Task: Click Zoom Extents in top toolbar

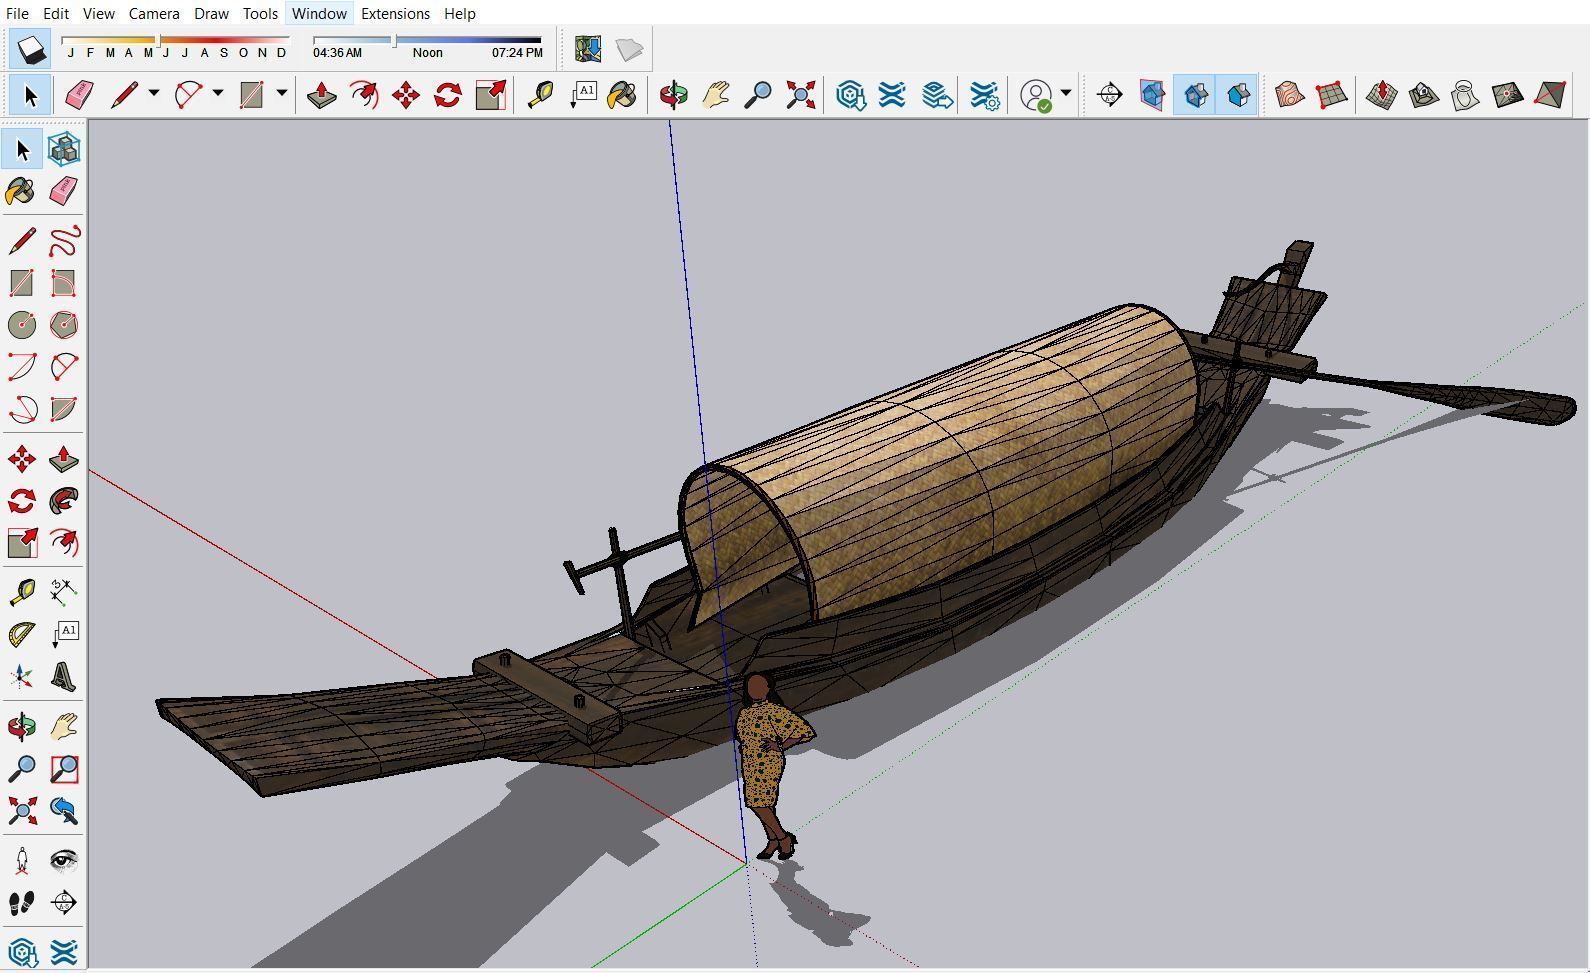Action: (801, 95)
